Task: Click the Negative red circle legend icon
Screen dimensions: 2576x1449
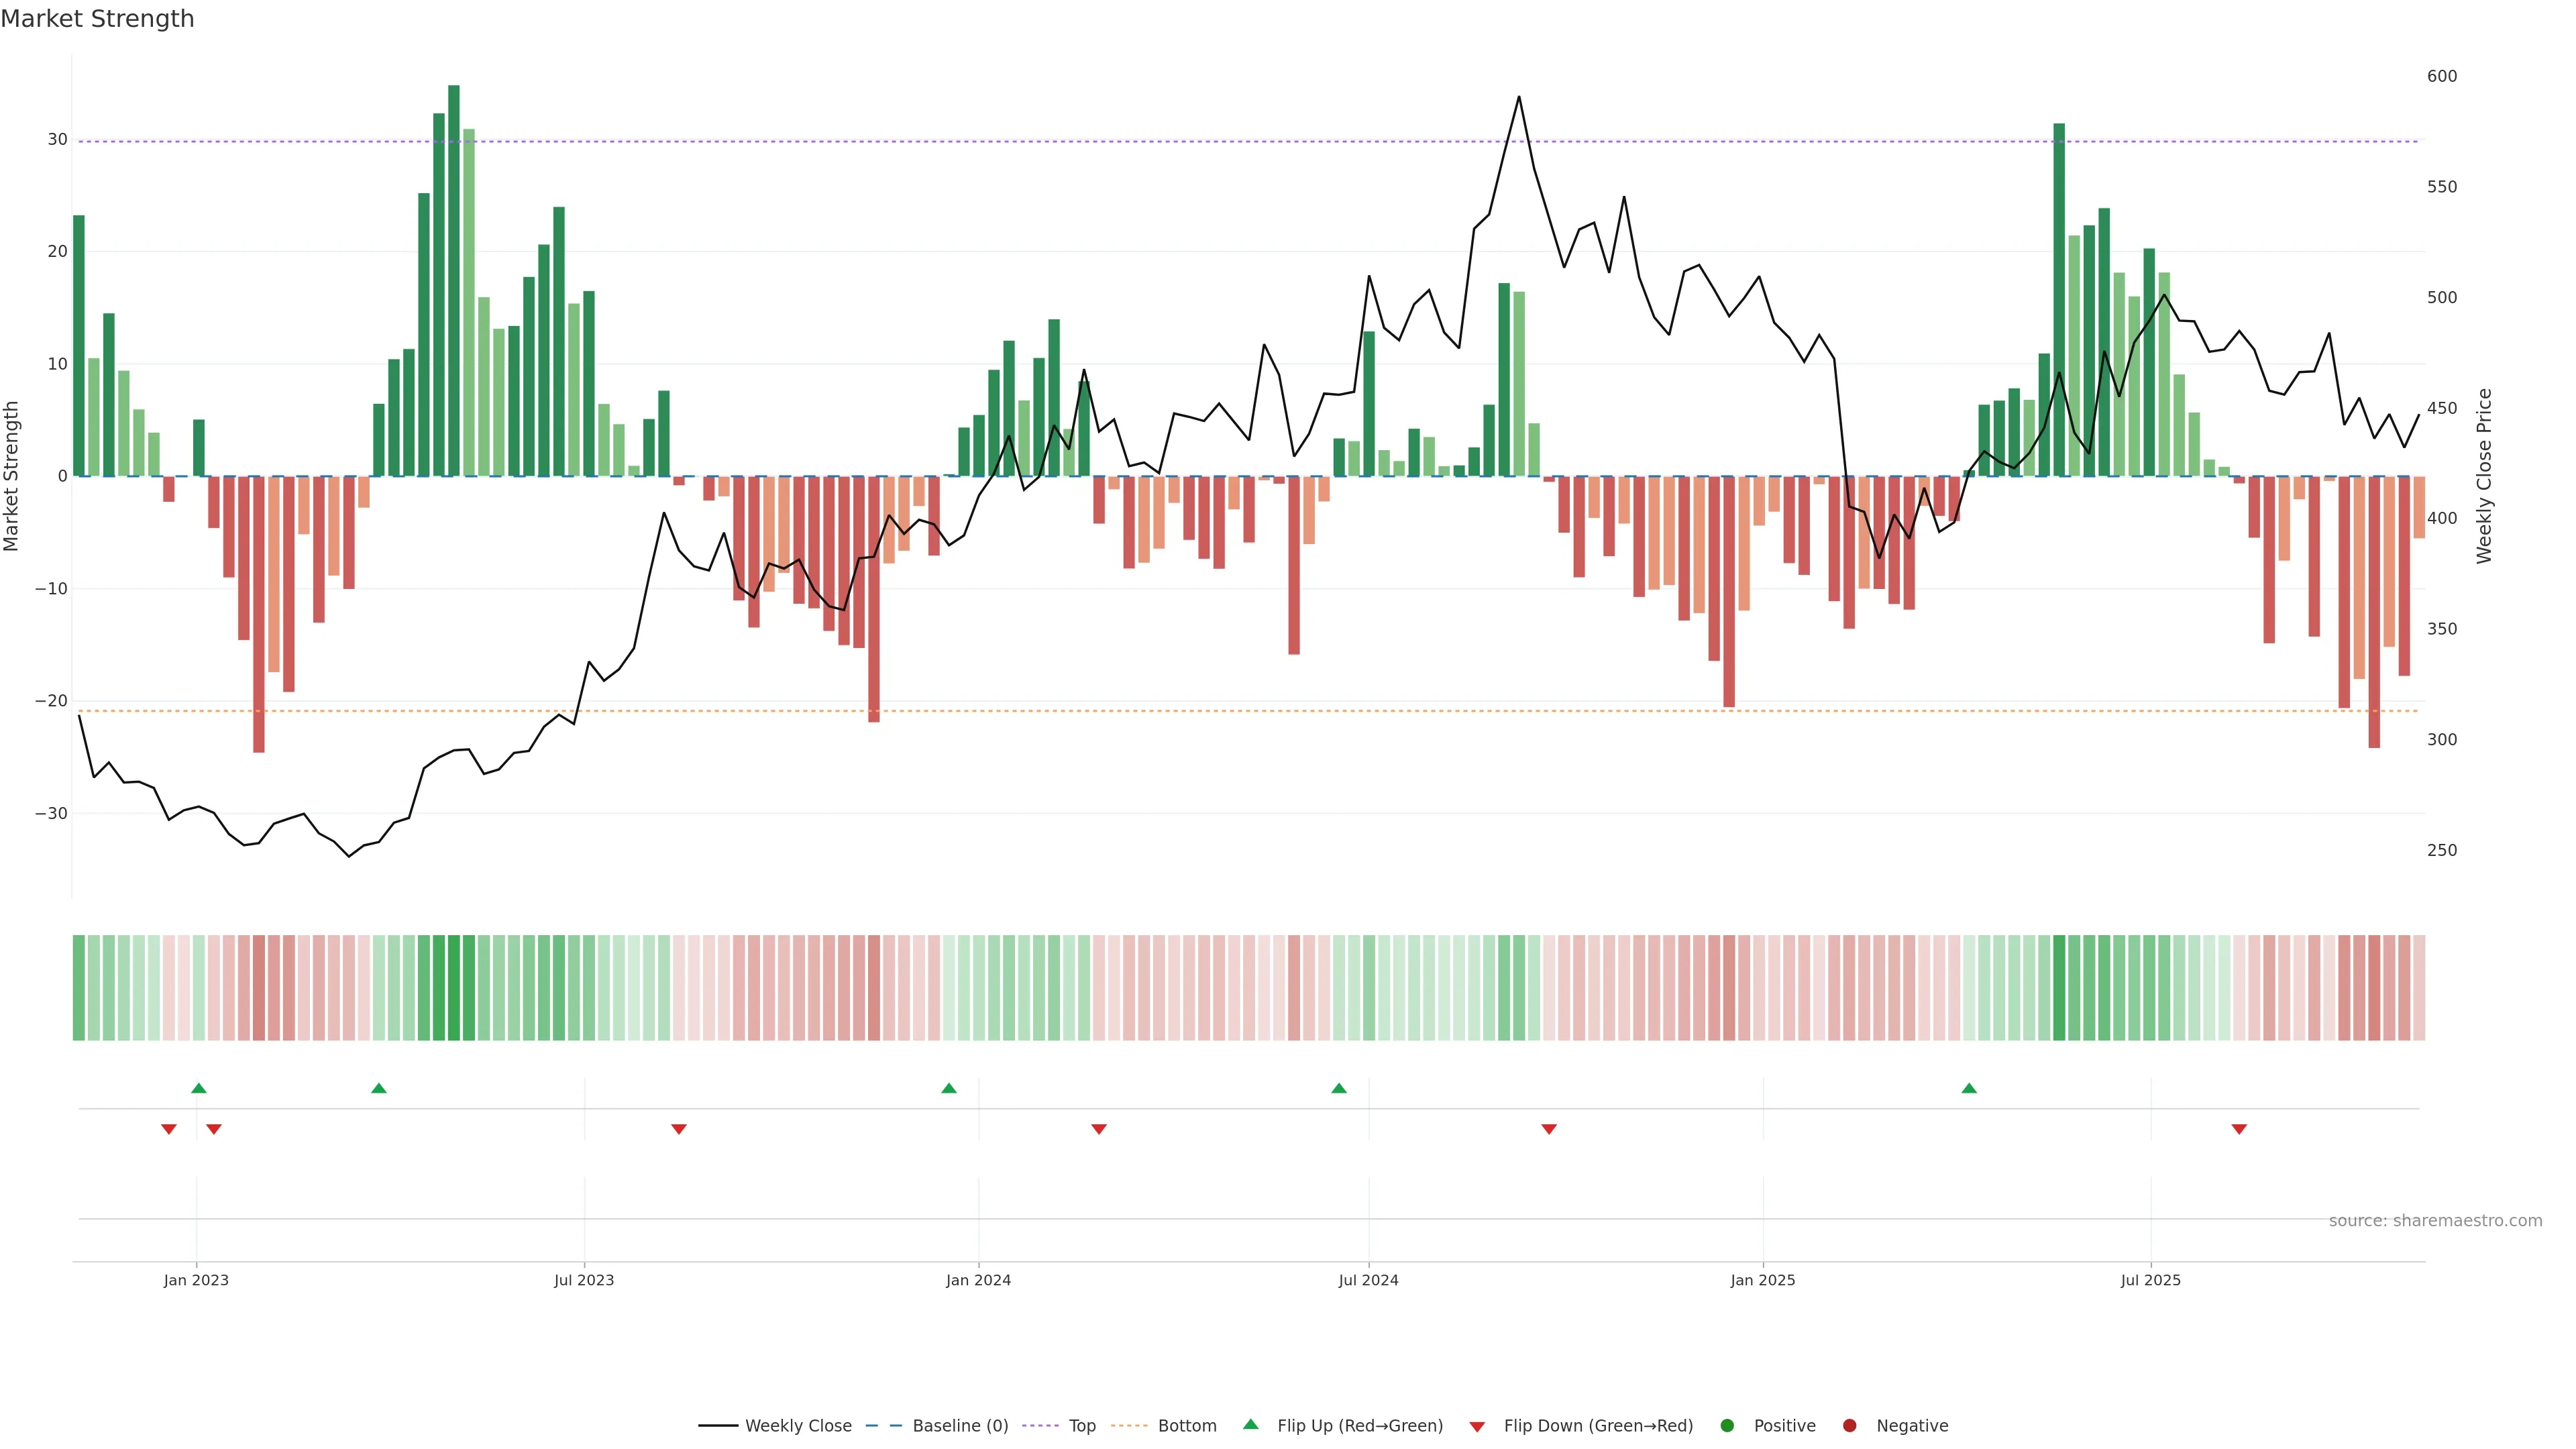Action: point(1849,1426)
